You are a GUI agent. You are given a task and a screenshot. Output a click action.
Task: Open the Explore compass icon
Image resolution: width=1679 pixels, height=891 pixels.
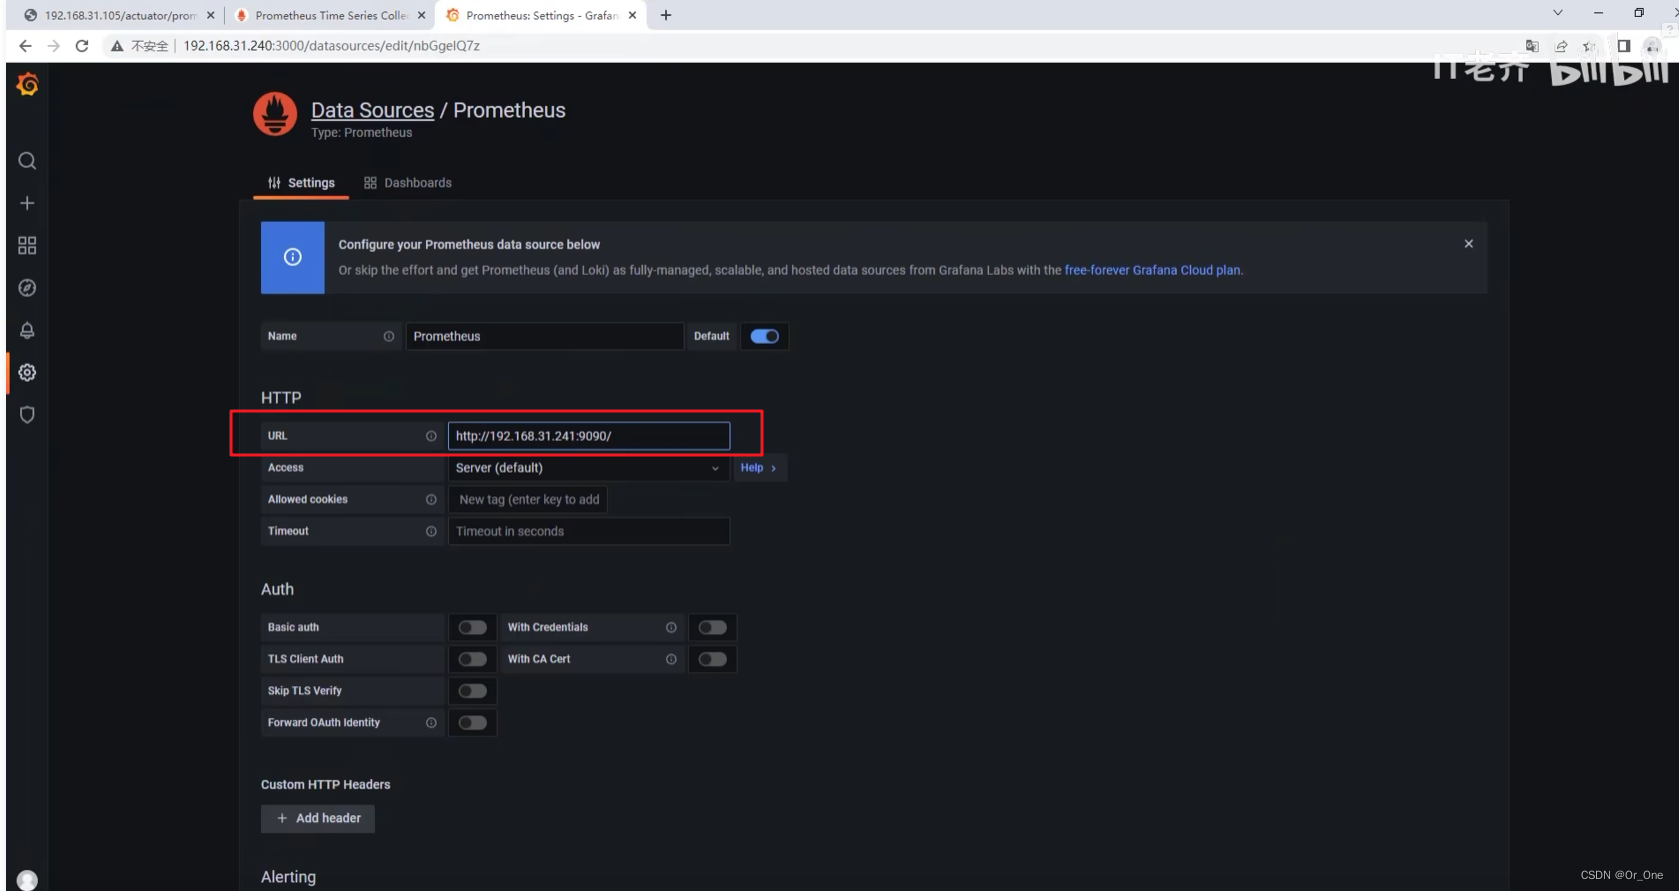coord(27,288)
